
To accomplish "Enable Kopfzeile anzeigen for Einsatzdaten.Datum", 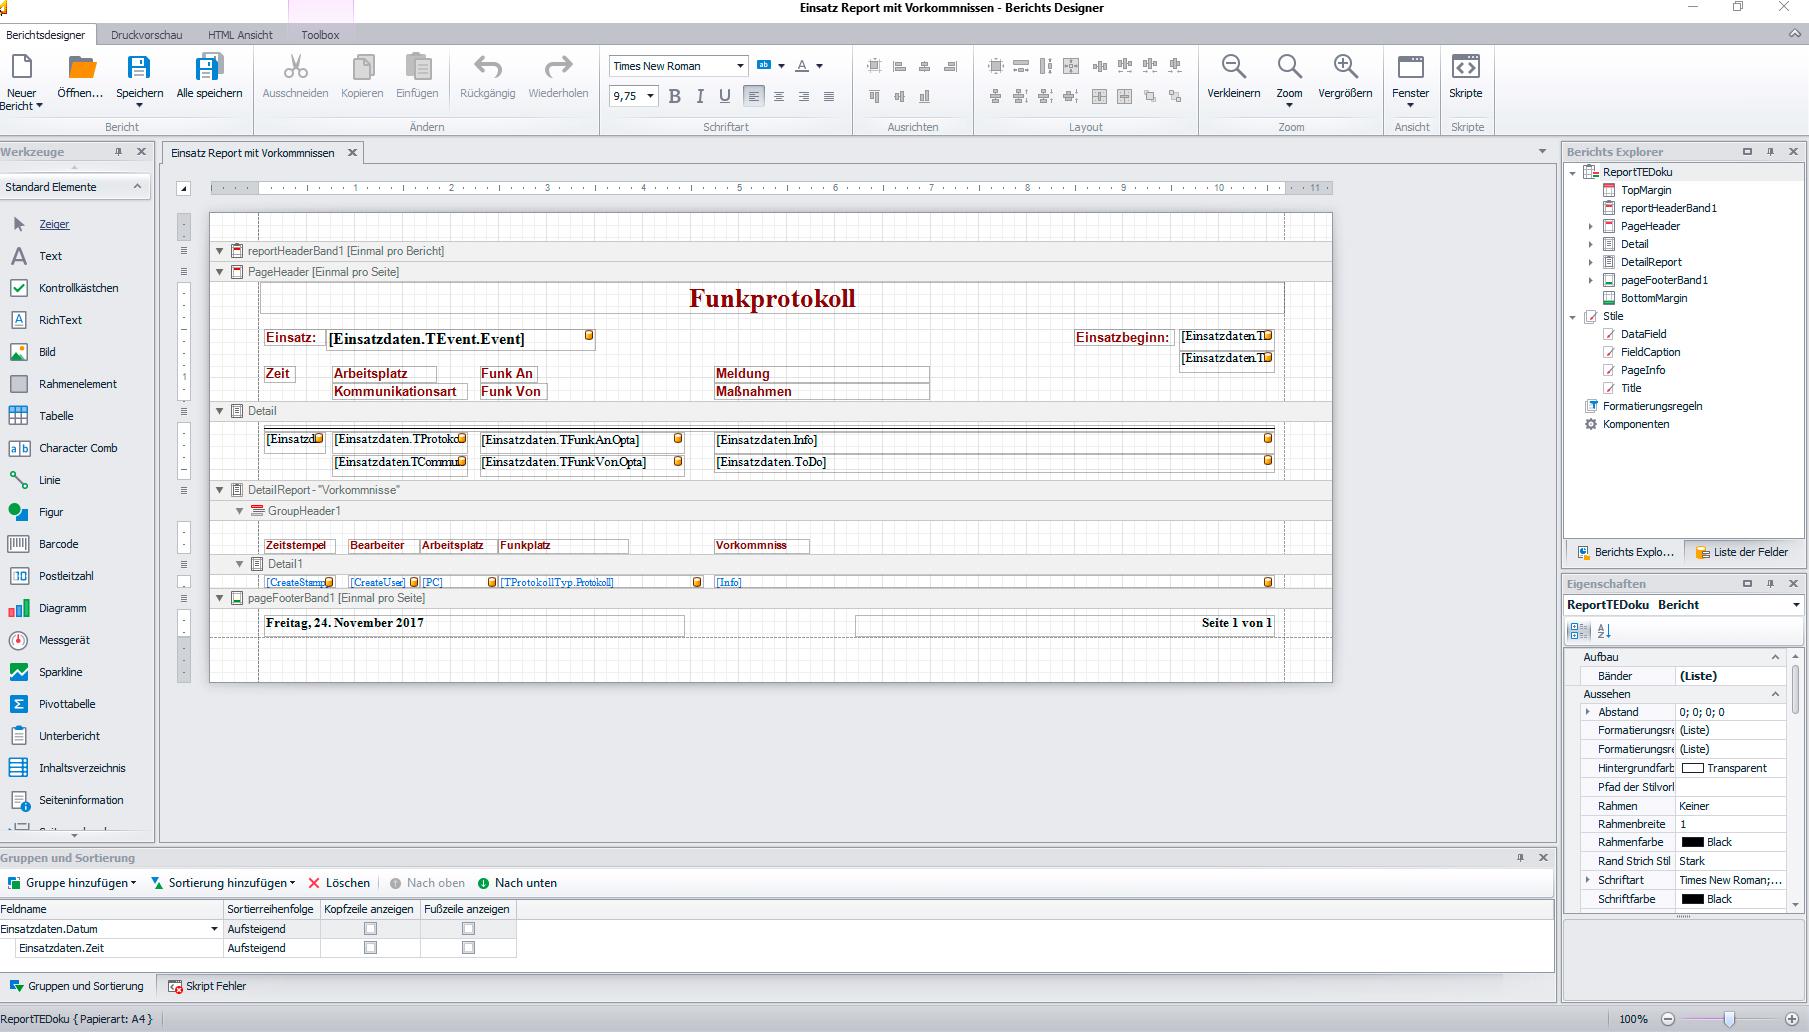I will click(370, 929).
